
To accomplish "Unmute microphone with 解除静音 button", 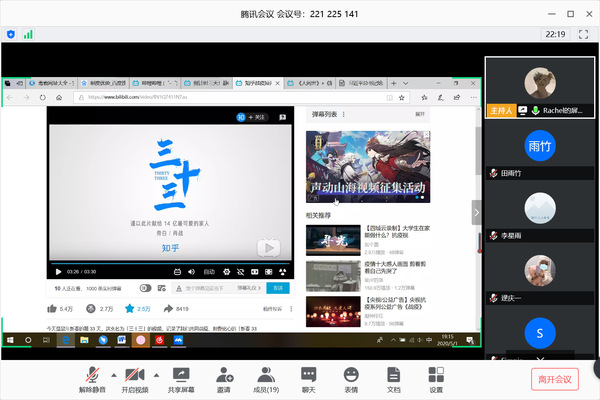I will tap(92, 379).
